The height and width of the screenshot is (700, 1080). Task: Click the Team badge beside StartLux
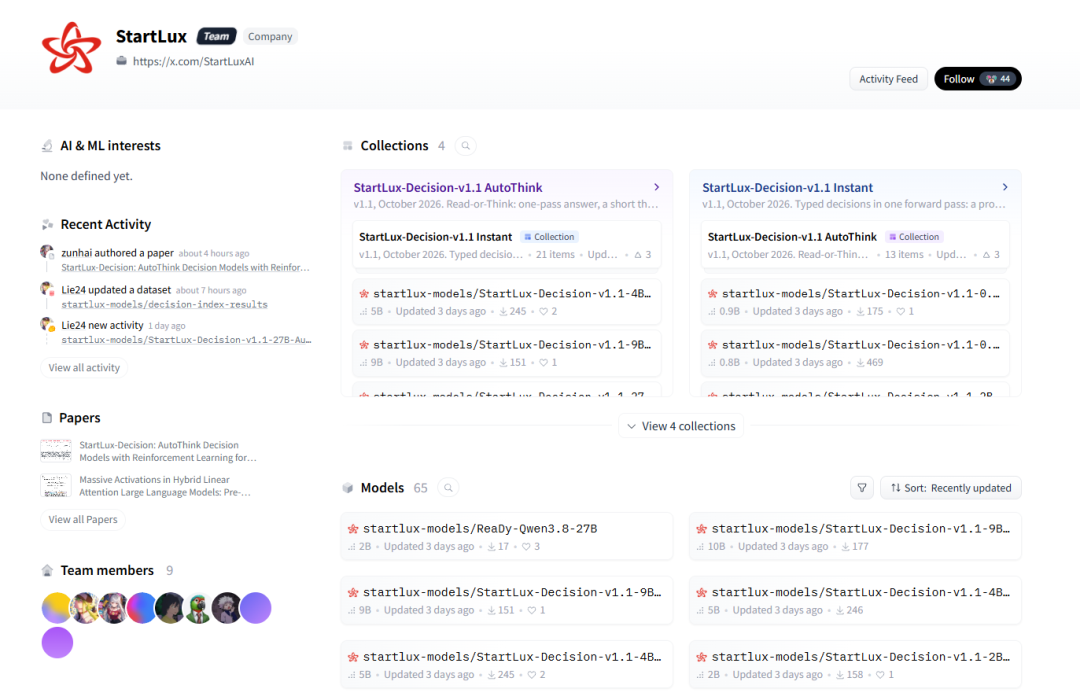216,37
